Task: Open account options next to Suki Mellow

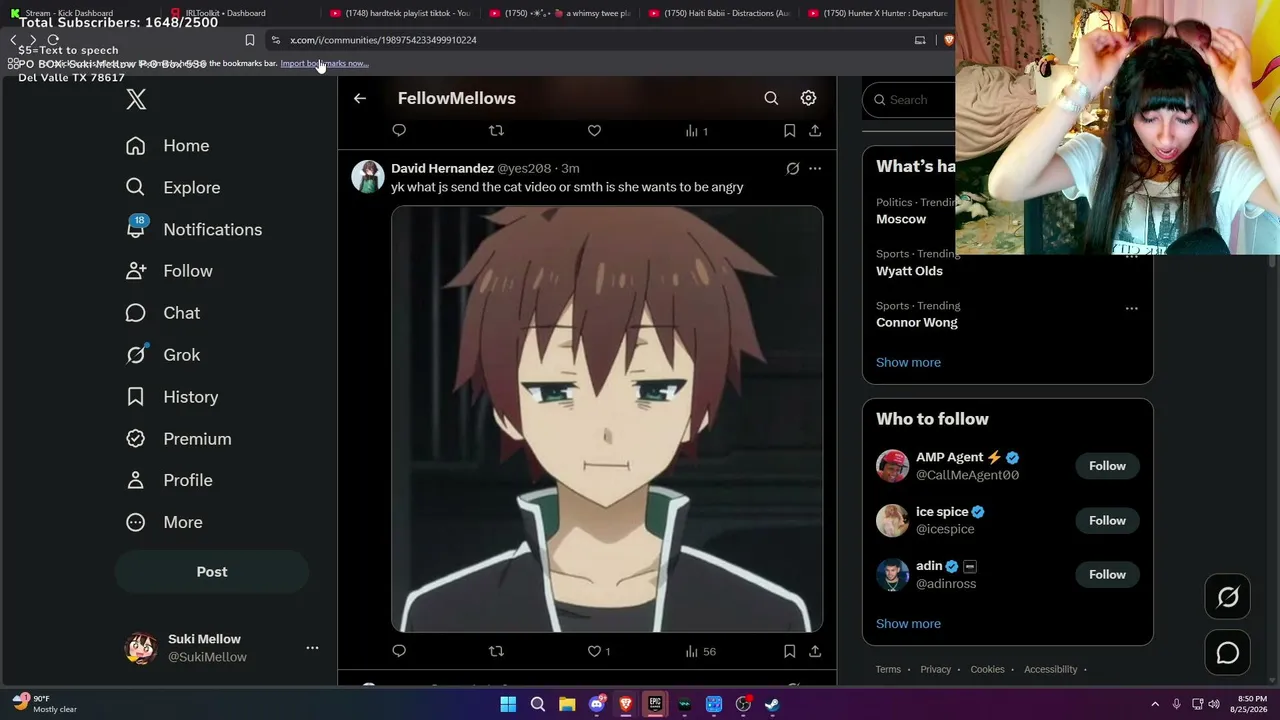Action: click(x=312, y=648)
